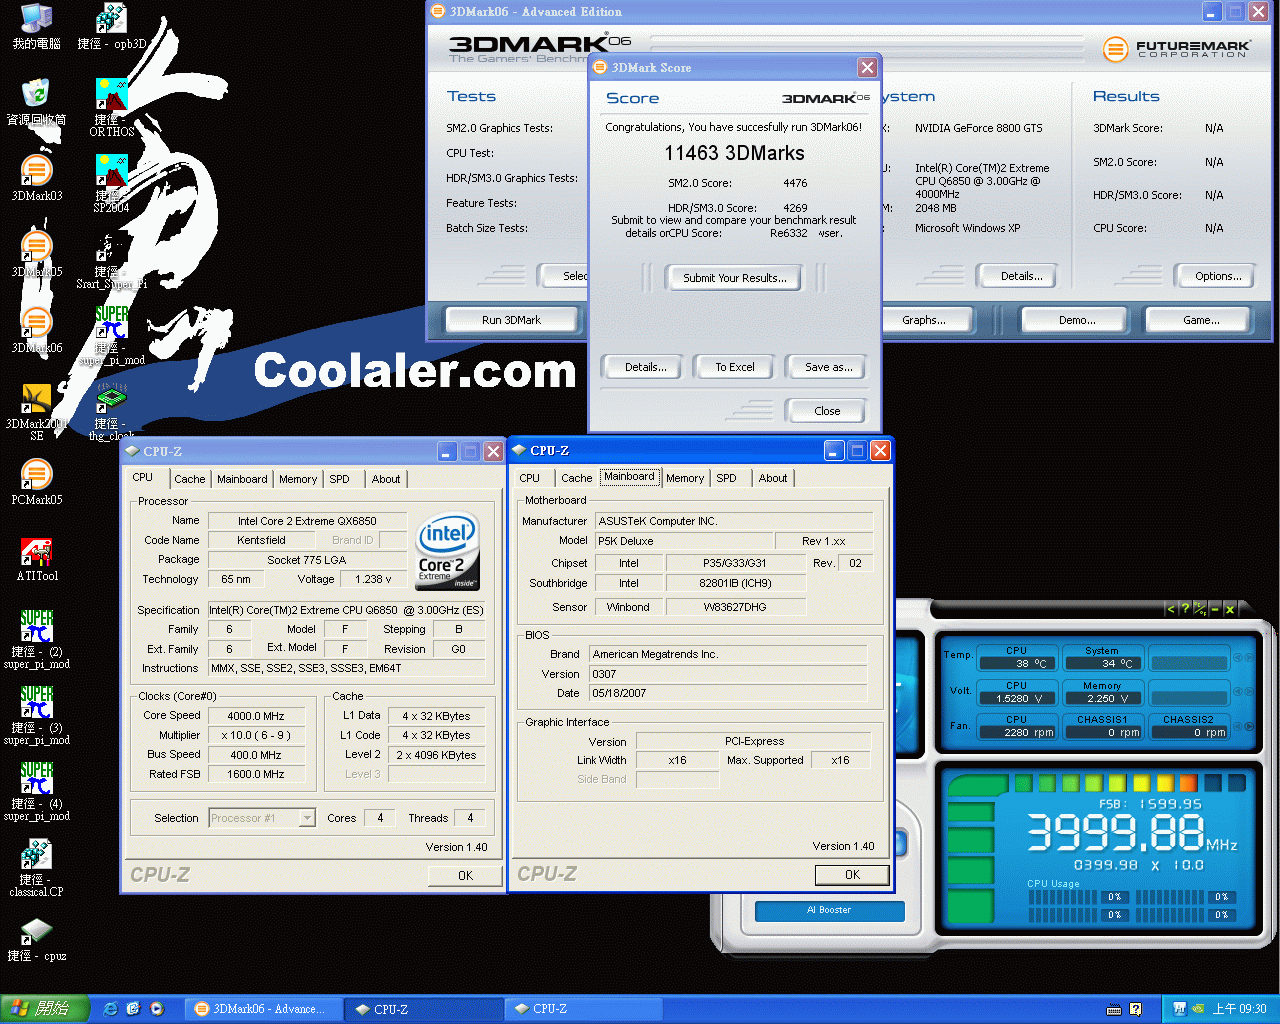Click Submit Your Results button
This screenshot has width=1280, height=1024.
tap(735, 278)
